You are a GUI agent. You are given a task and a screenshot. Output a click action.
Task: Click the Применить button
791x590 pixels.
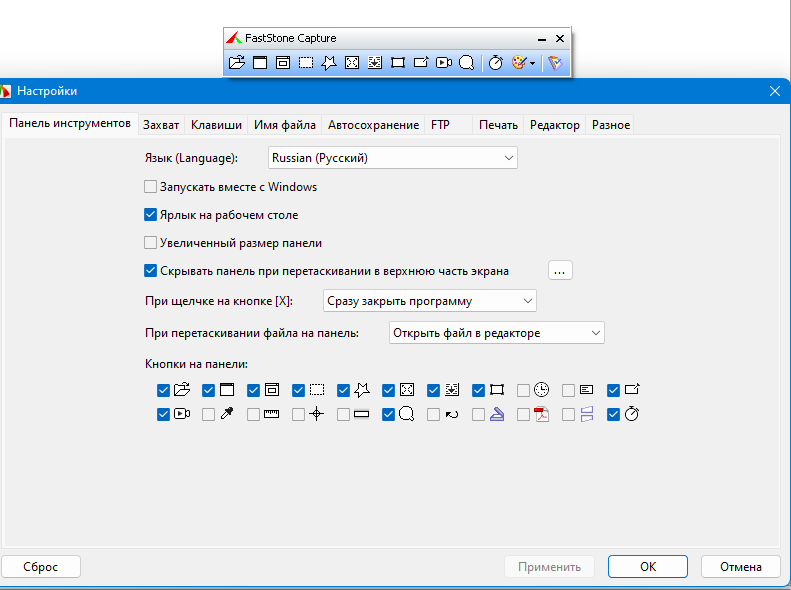pos(549,567)
